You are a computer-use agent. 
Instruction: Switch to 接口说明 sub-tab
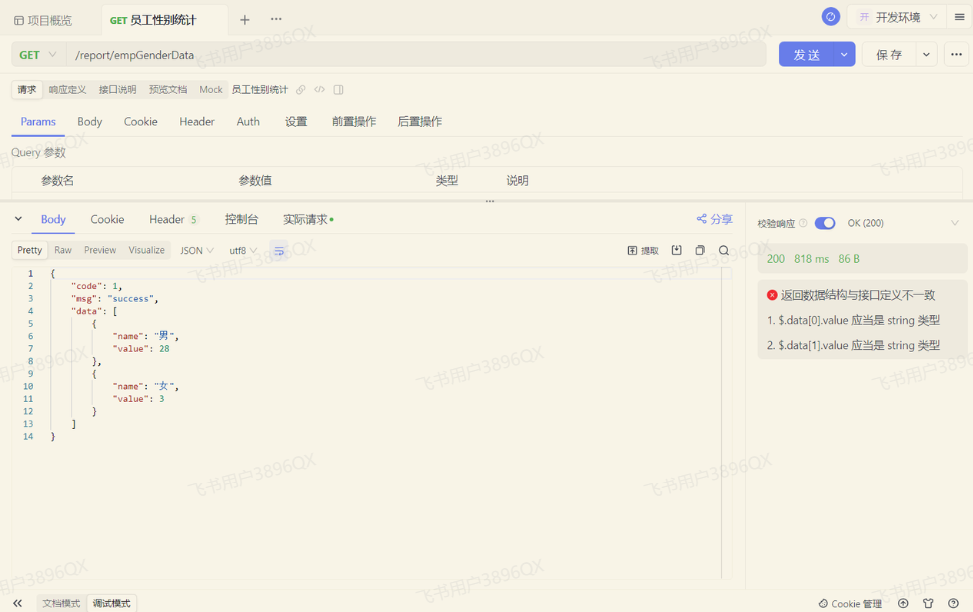pos(117,89)
